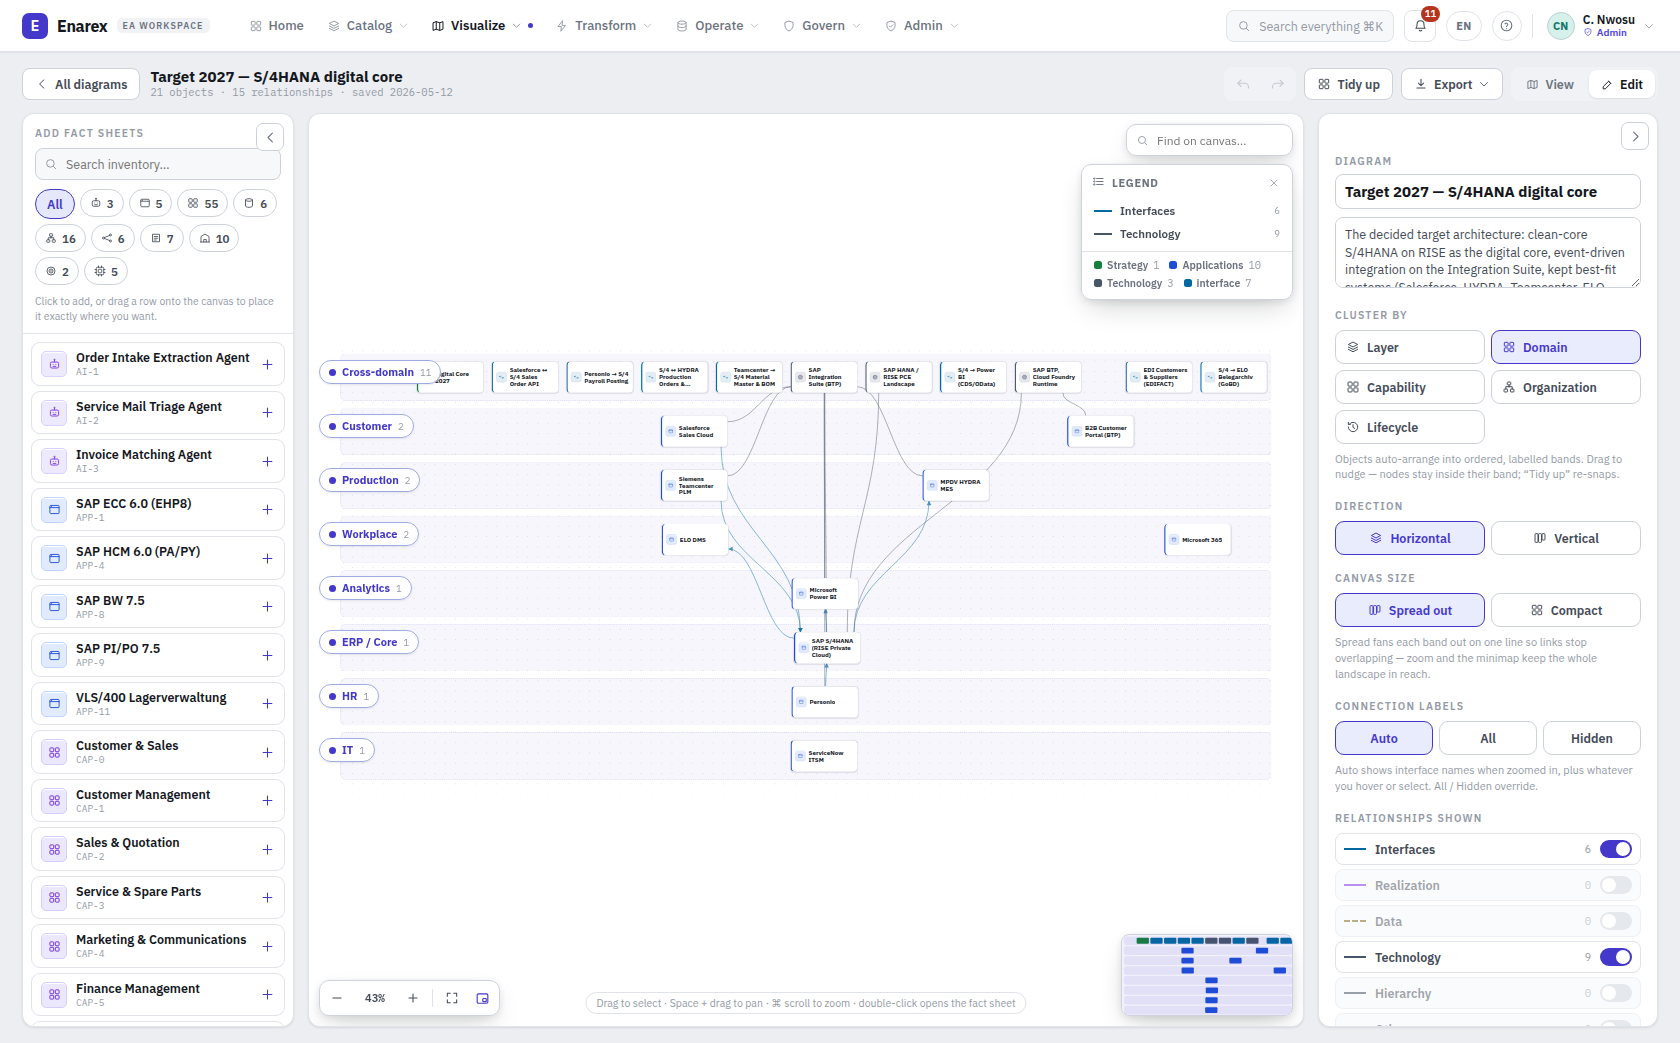This screenshot has width=1680, height=1043.
Task: Click the minimap overview thumbnail
Action: pyautogui.click(x=1207, y=975)
